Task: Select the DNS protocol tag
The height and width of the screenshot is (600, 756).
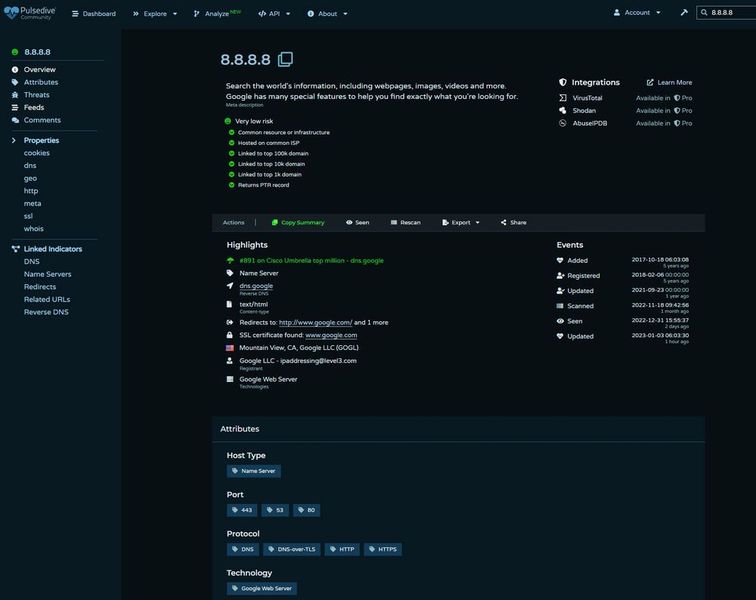Action: click(x=243, y=549)
